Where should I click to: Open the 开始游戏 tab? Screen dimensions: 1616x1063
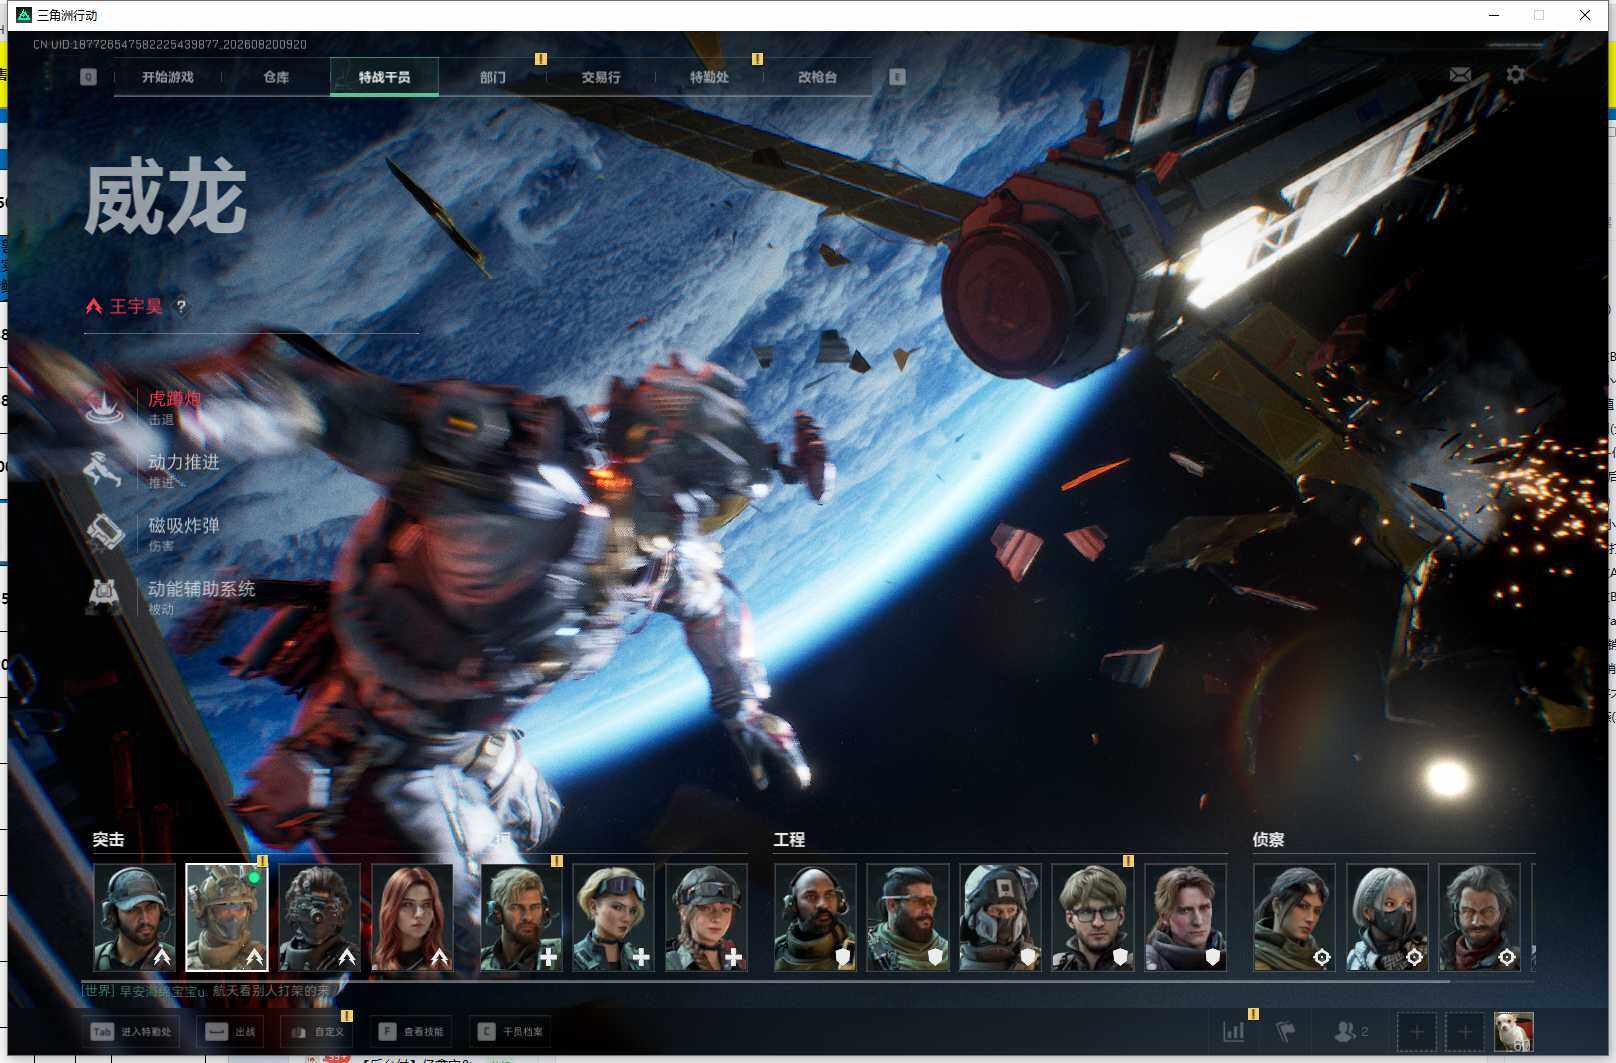167,77
